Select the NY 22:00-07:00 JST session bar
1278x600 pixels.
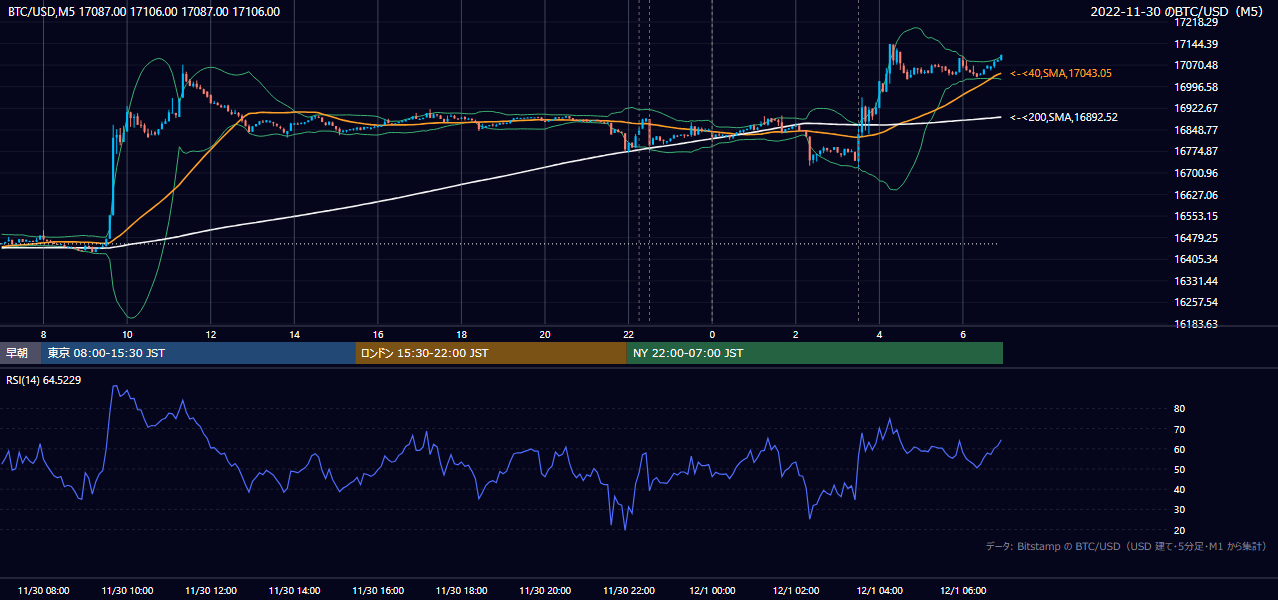(815, 353)
